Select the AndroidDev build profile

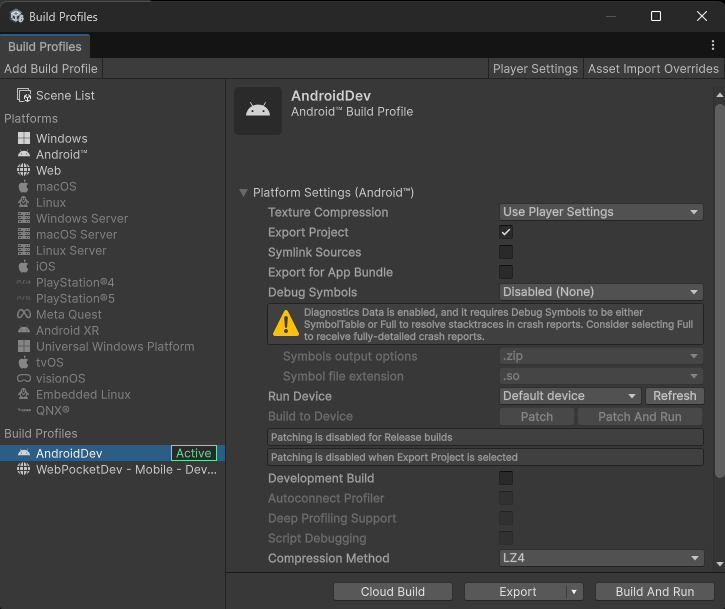(112, 453)
